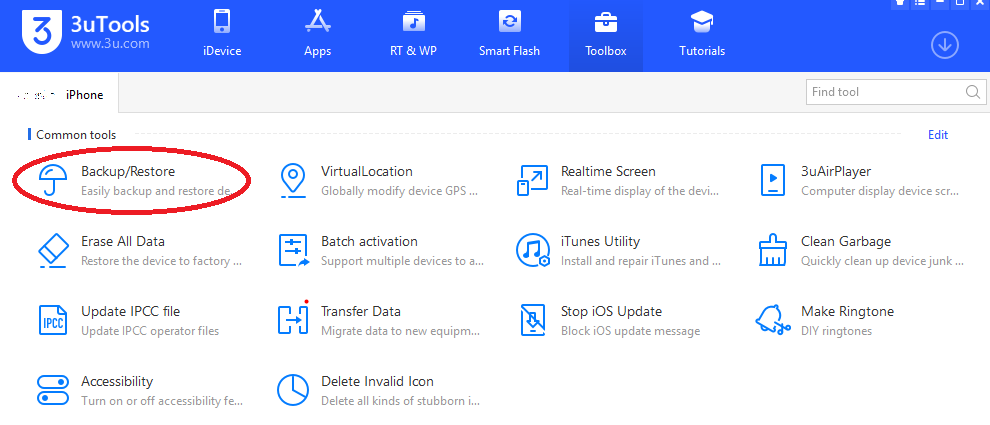The height and width of the screenshot is (425, 990).
Task: Click the Delete Invalid Icon label
Action: coord(378,381)
